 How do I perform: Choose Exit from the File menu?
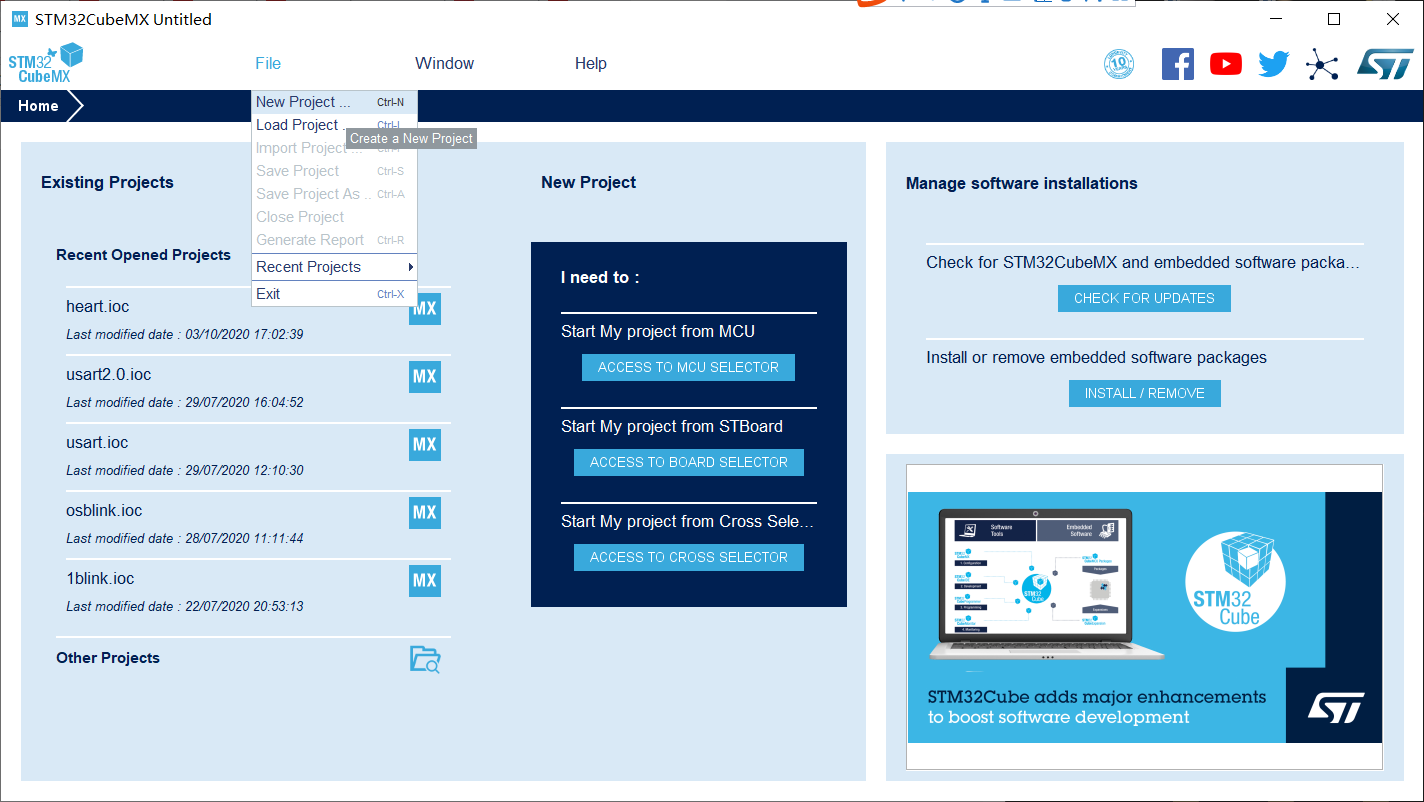pos(334,294)
